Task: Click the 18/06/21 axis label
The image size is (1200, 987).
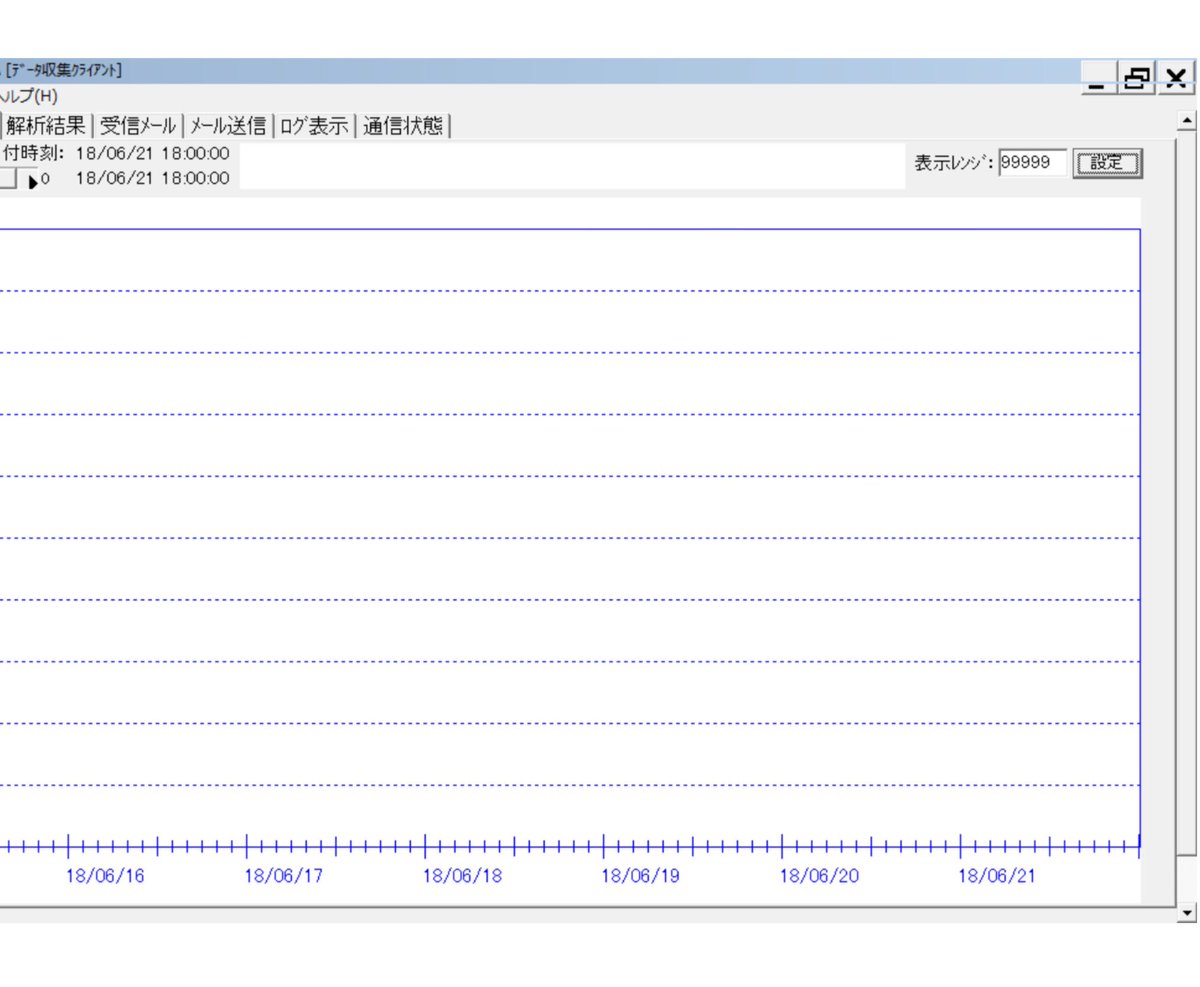Action: point(997,877)
